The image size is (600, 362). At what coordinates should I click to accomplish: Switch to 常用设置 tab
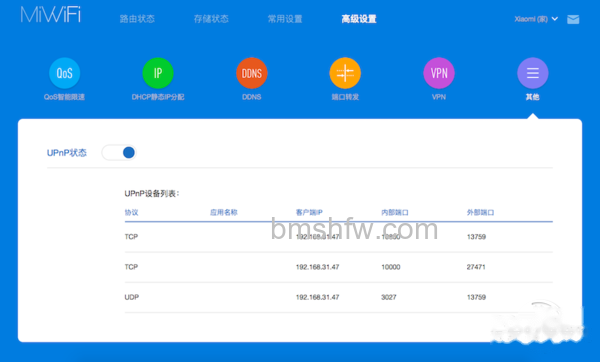click(x=285, y=19)
